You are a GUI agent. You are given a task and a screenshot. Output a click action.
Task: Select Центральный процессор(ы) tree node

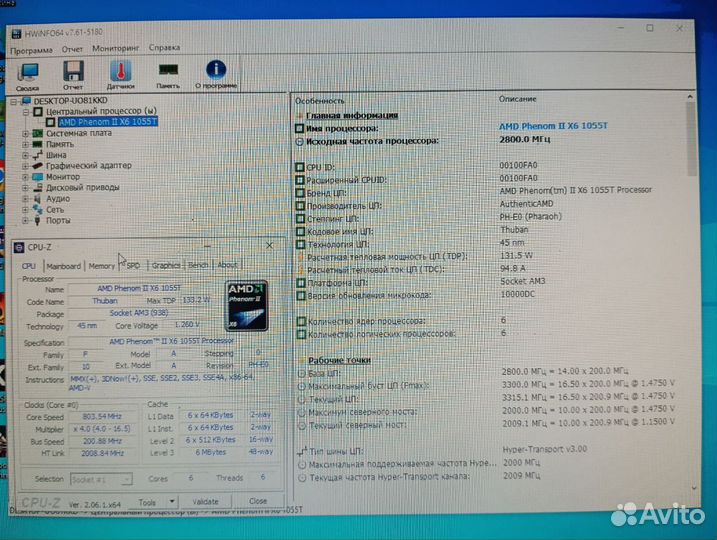pos(101,111)
